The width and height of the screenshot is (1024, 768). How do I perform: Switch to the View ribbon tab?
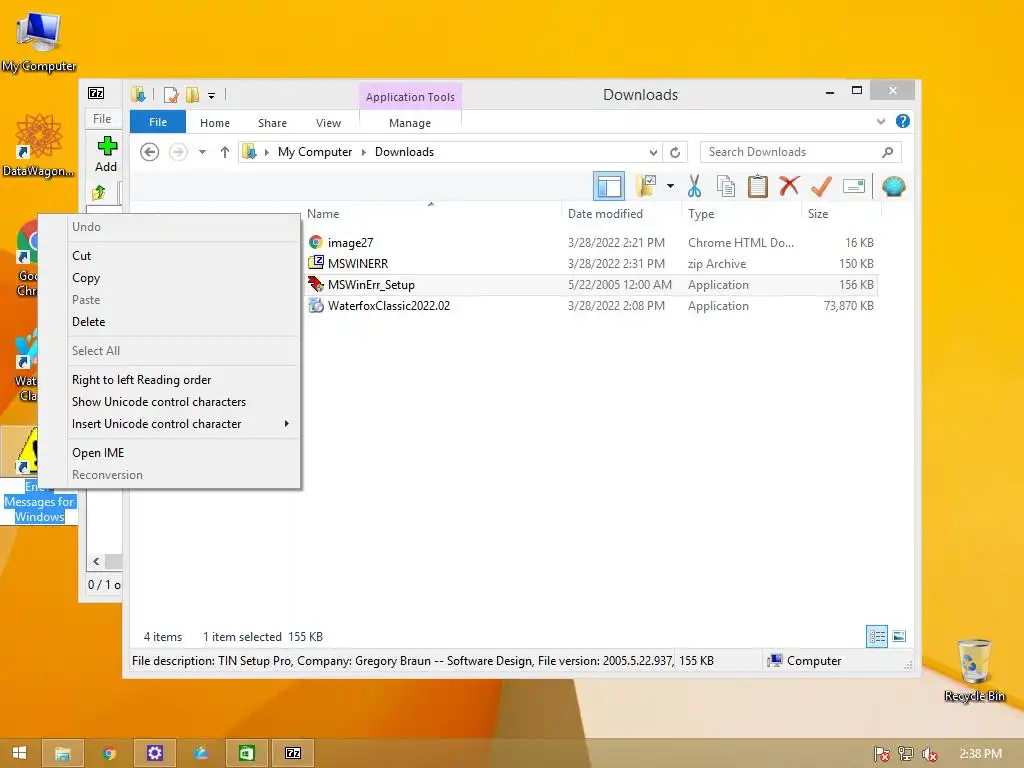pyautogui.click(x=328, y=123)
